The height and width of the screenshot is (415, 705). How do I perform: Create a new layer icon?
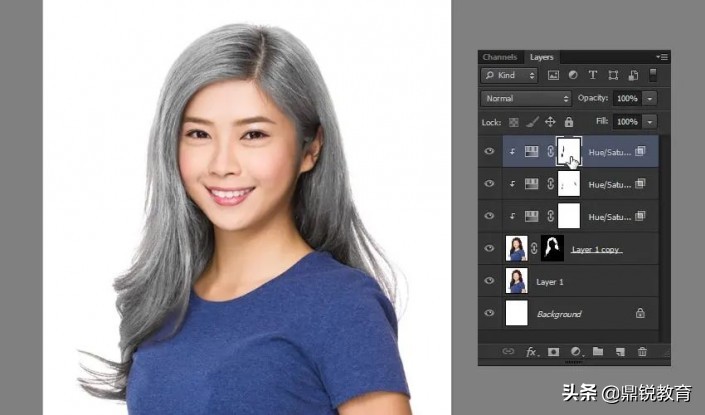[x=620, y=352]
